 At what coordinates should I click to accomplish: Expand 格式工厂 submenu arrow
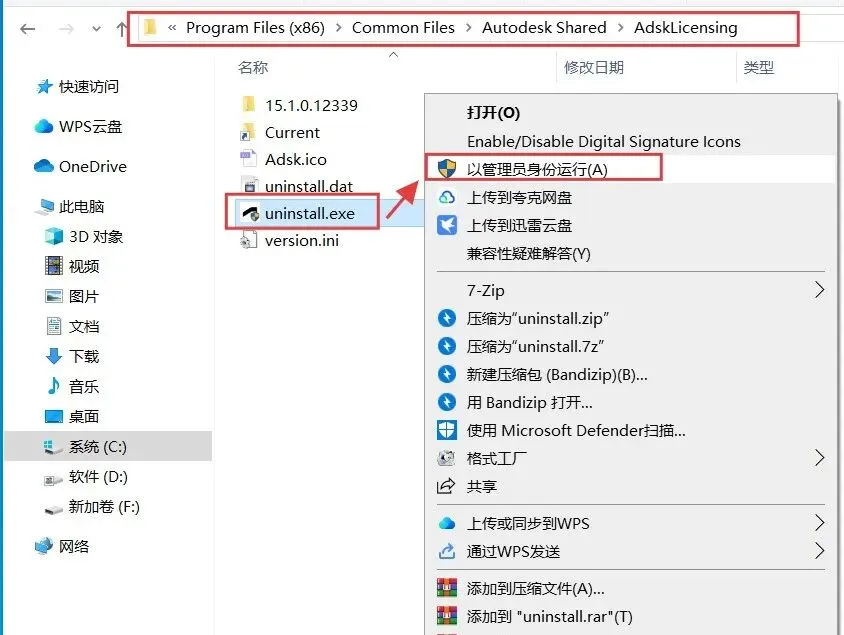click(819, 458)
